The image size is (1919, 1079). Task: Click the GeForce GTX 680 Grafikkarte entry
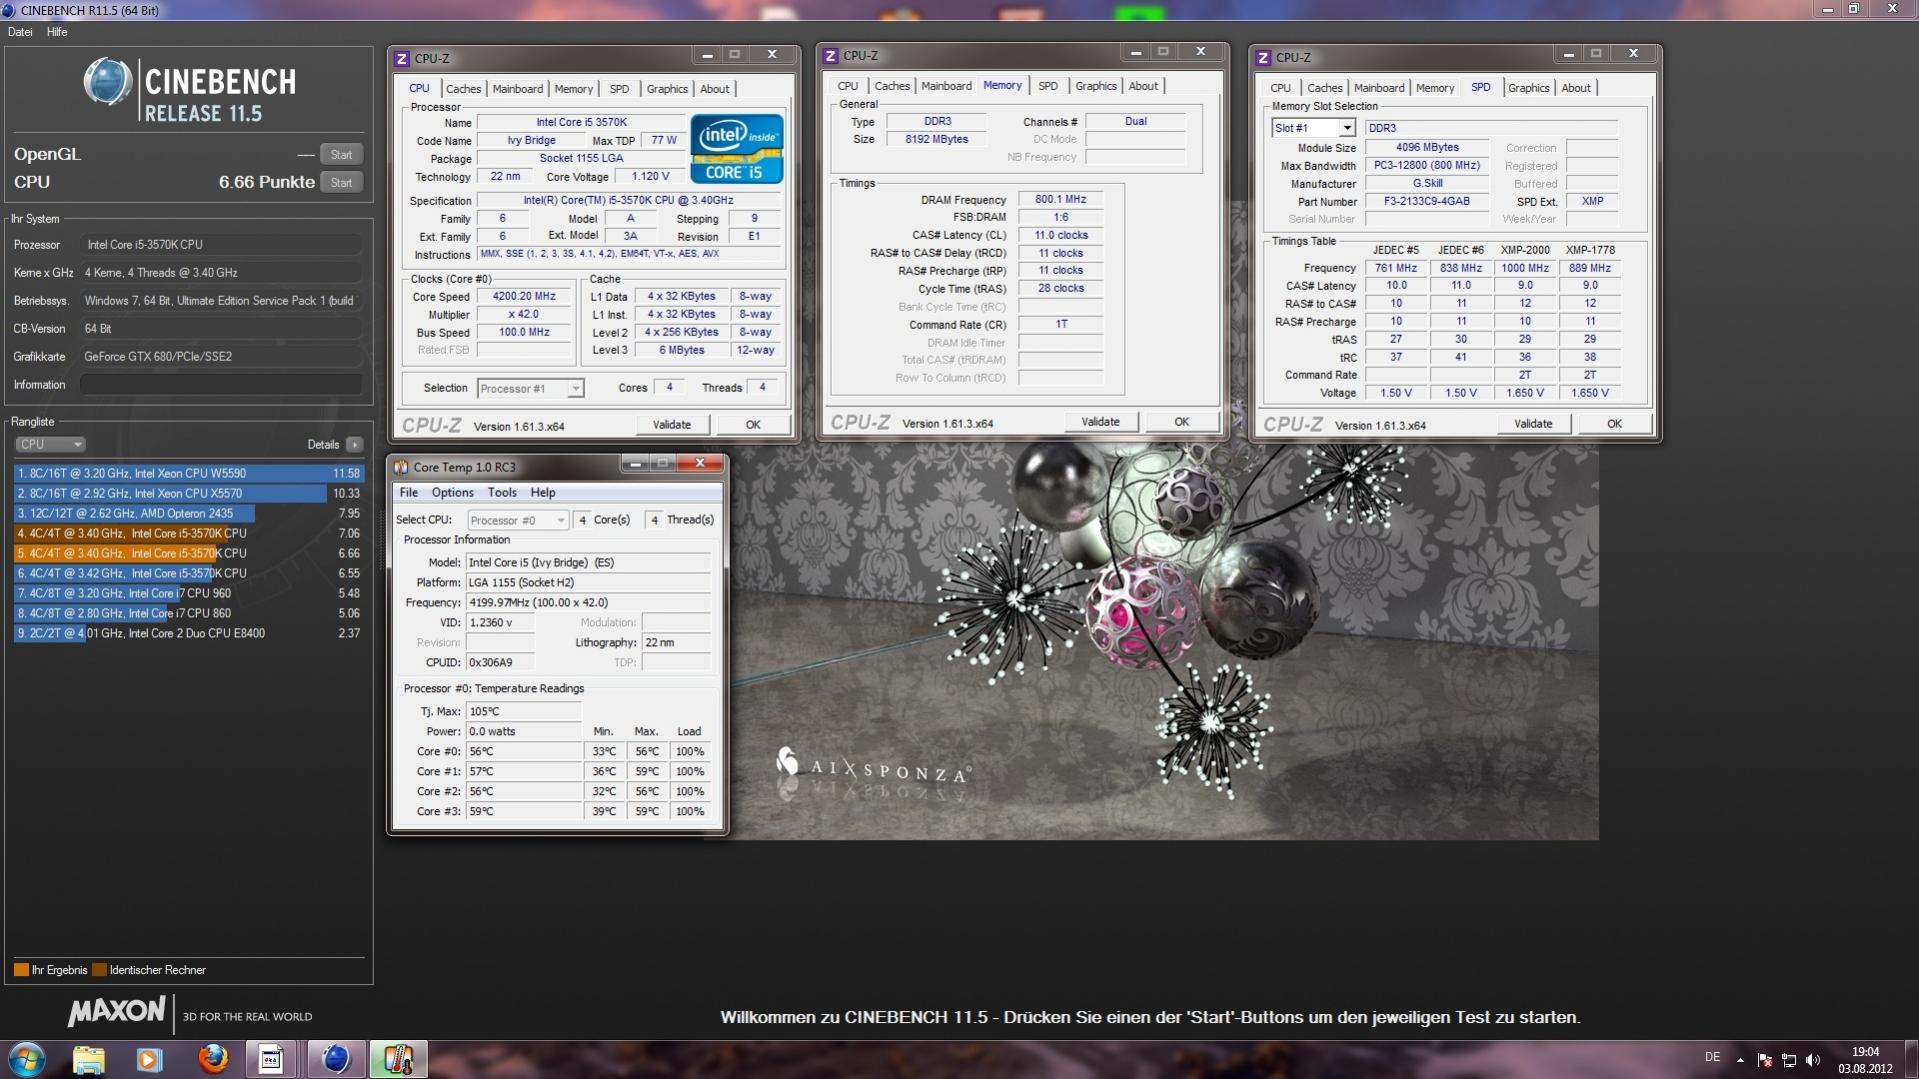point(221,357)
